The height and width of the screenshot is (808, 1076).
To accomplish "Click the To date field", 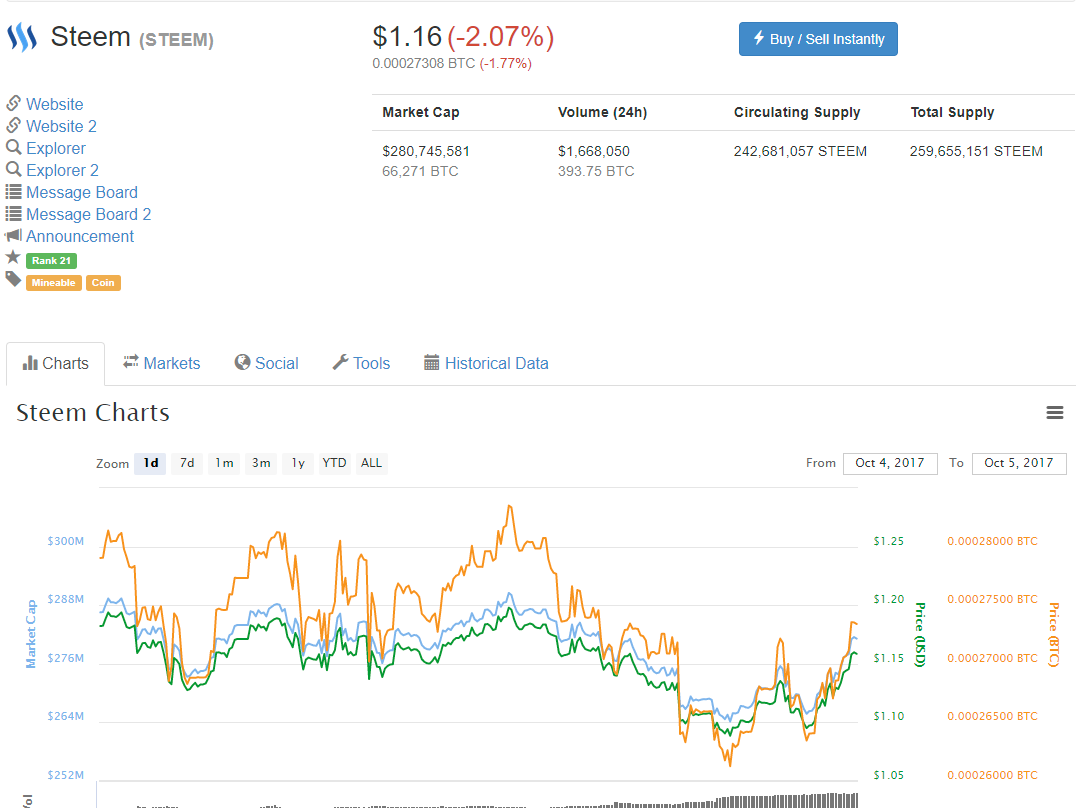I will pyautogui.click(x=1018, y=463).
